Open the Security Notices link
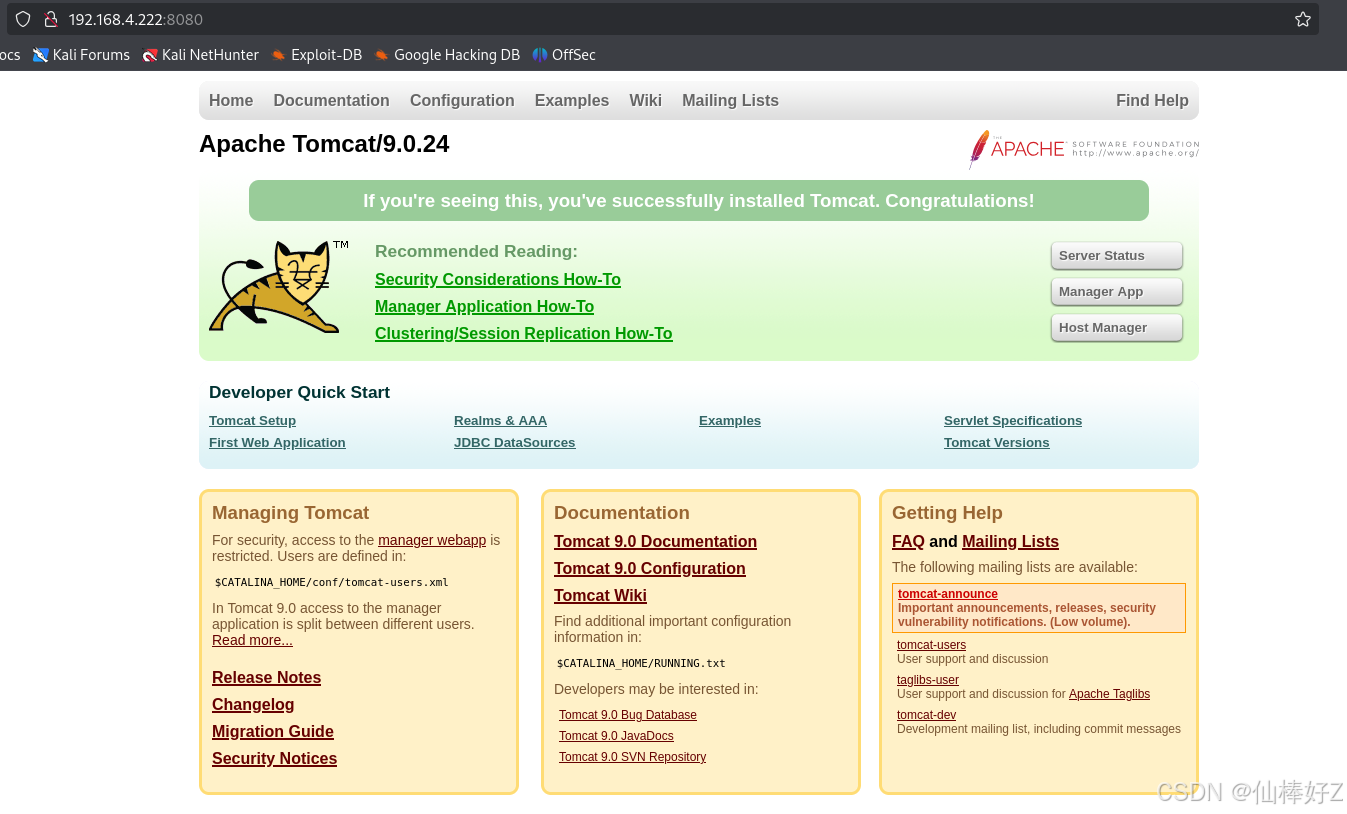 [x=274, y=759]
